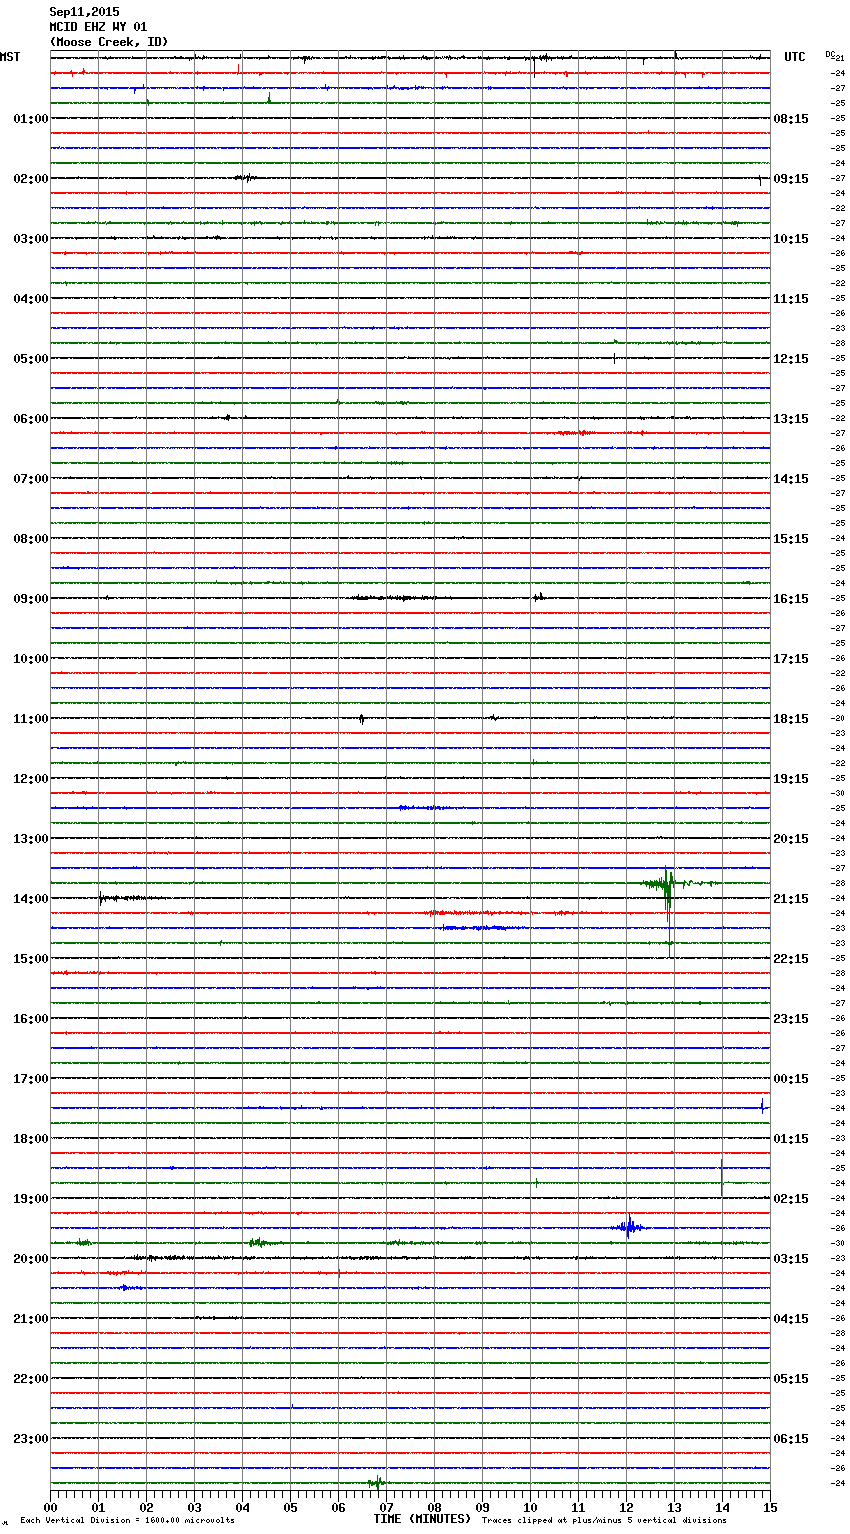Click the green event on the last trace

376,1483
